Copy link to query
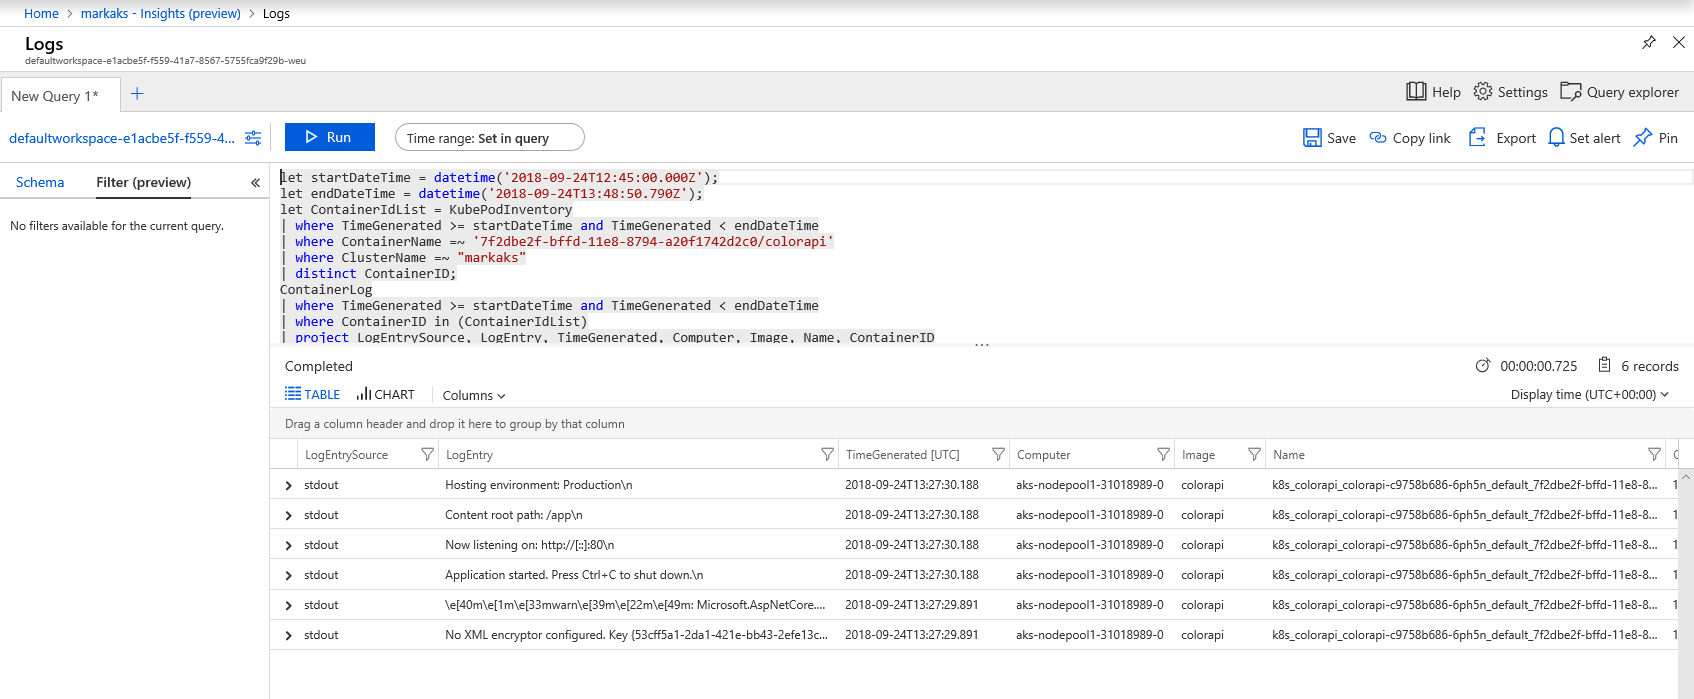This screenshot has height=699, width=1694. click(x=1410, y=138)
